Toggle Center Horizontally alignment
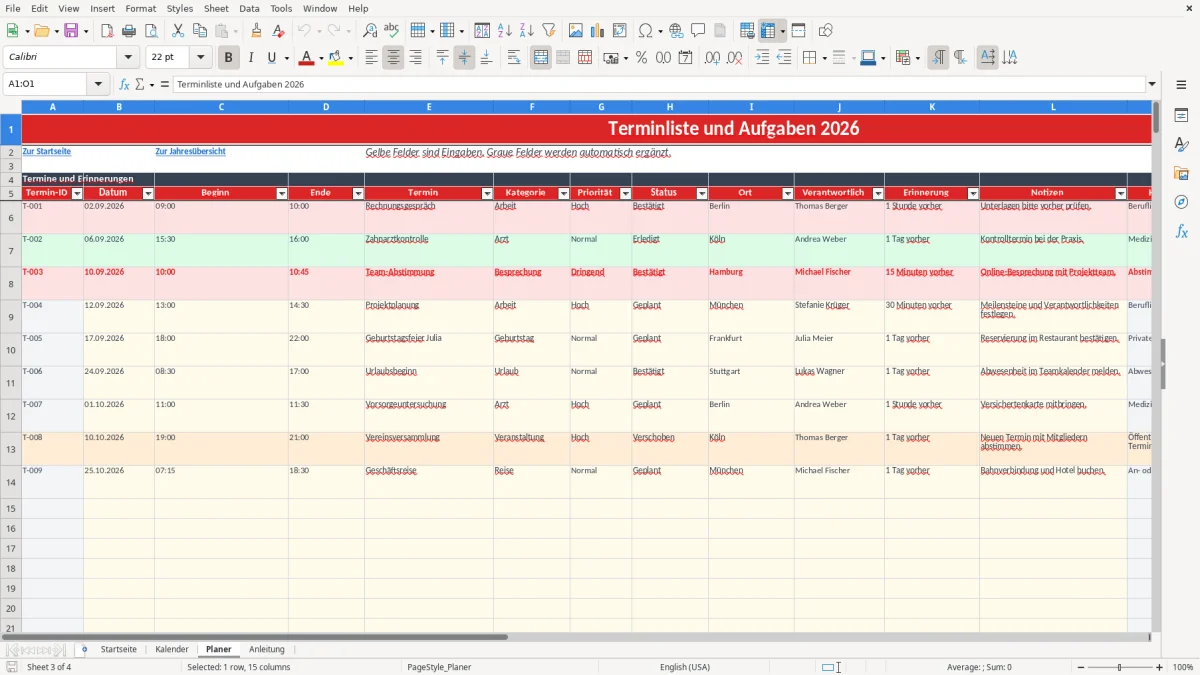1200x675 pixels. [393, 58]
